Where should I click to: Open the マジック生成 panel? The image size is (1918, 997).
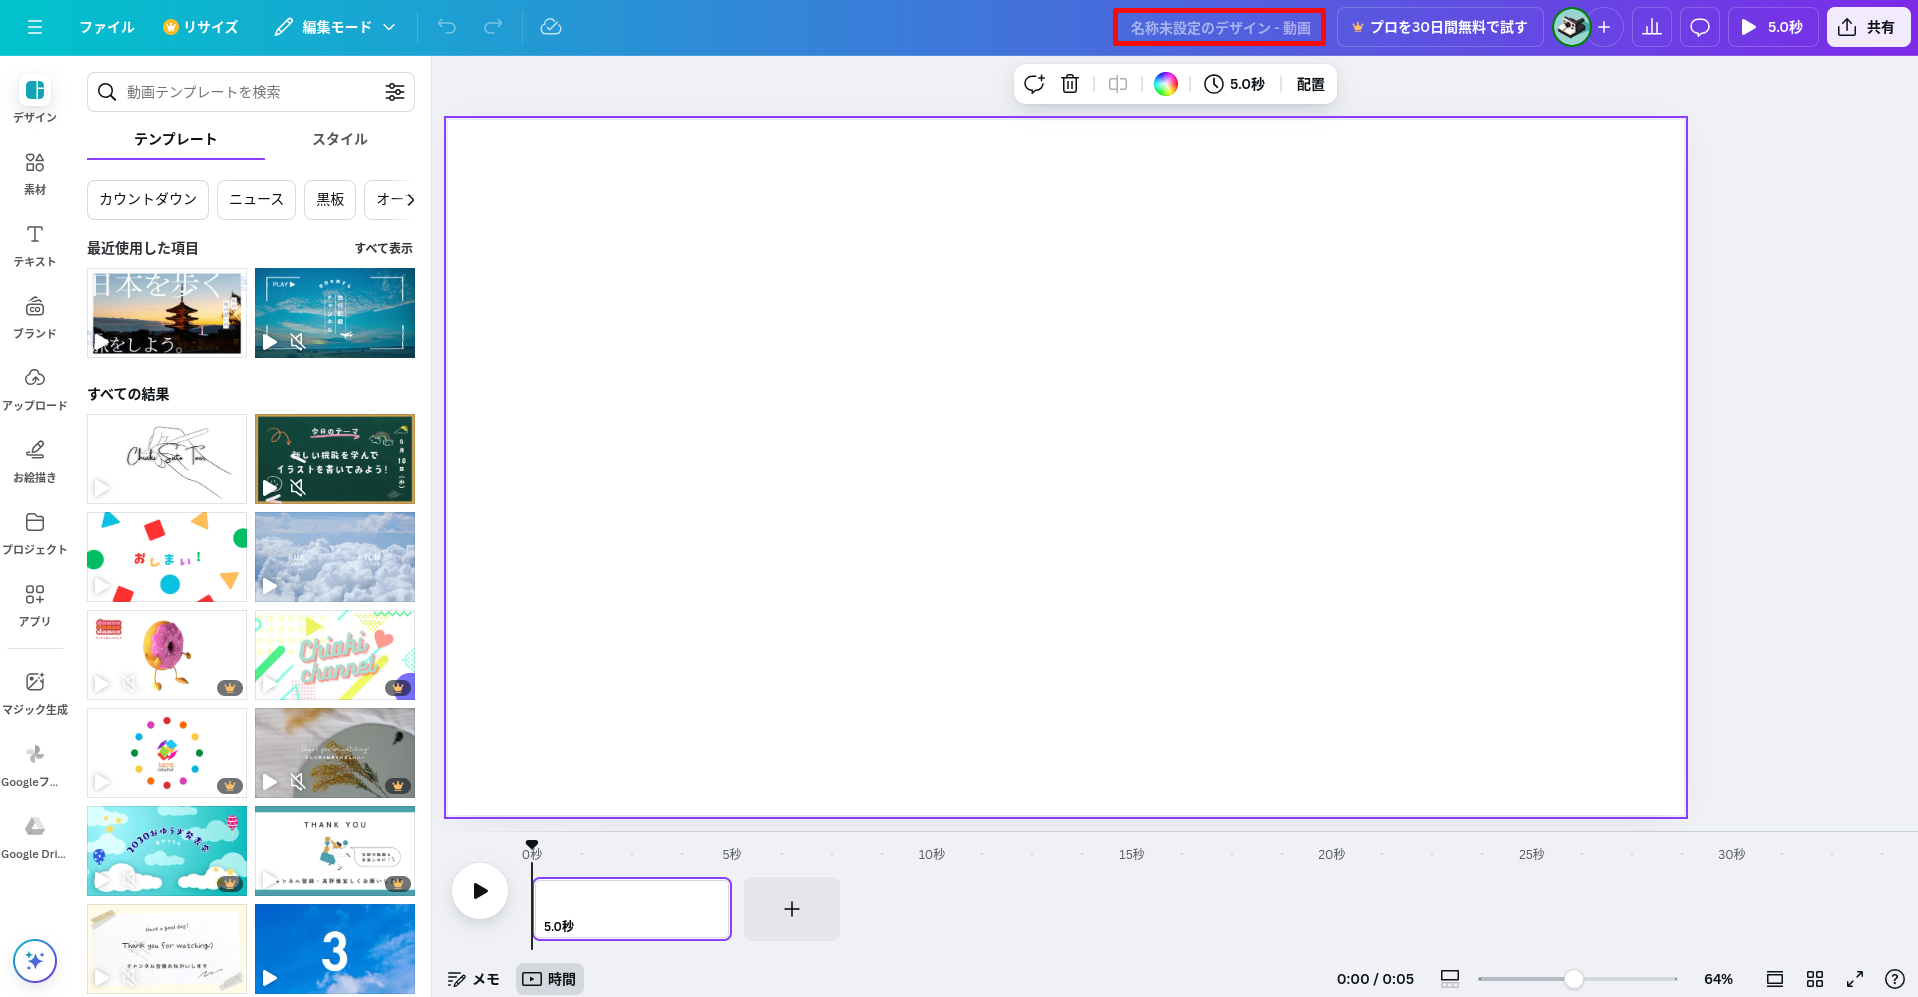(x=35, y=692)
